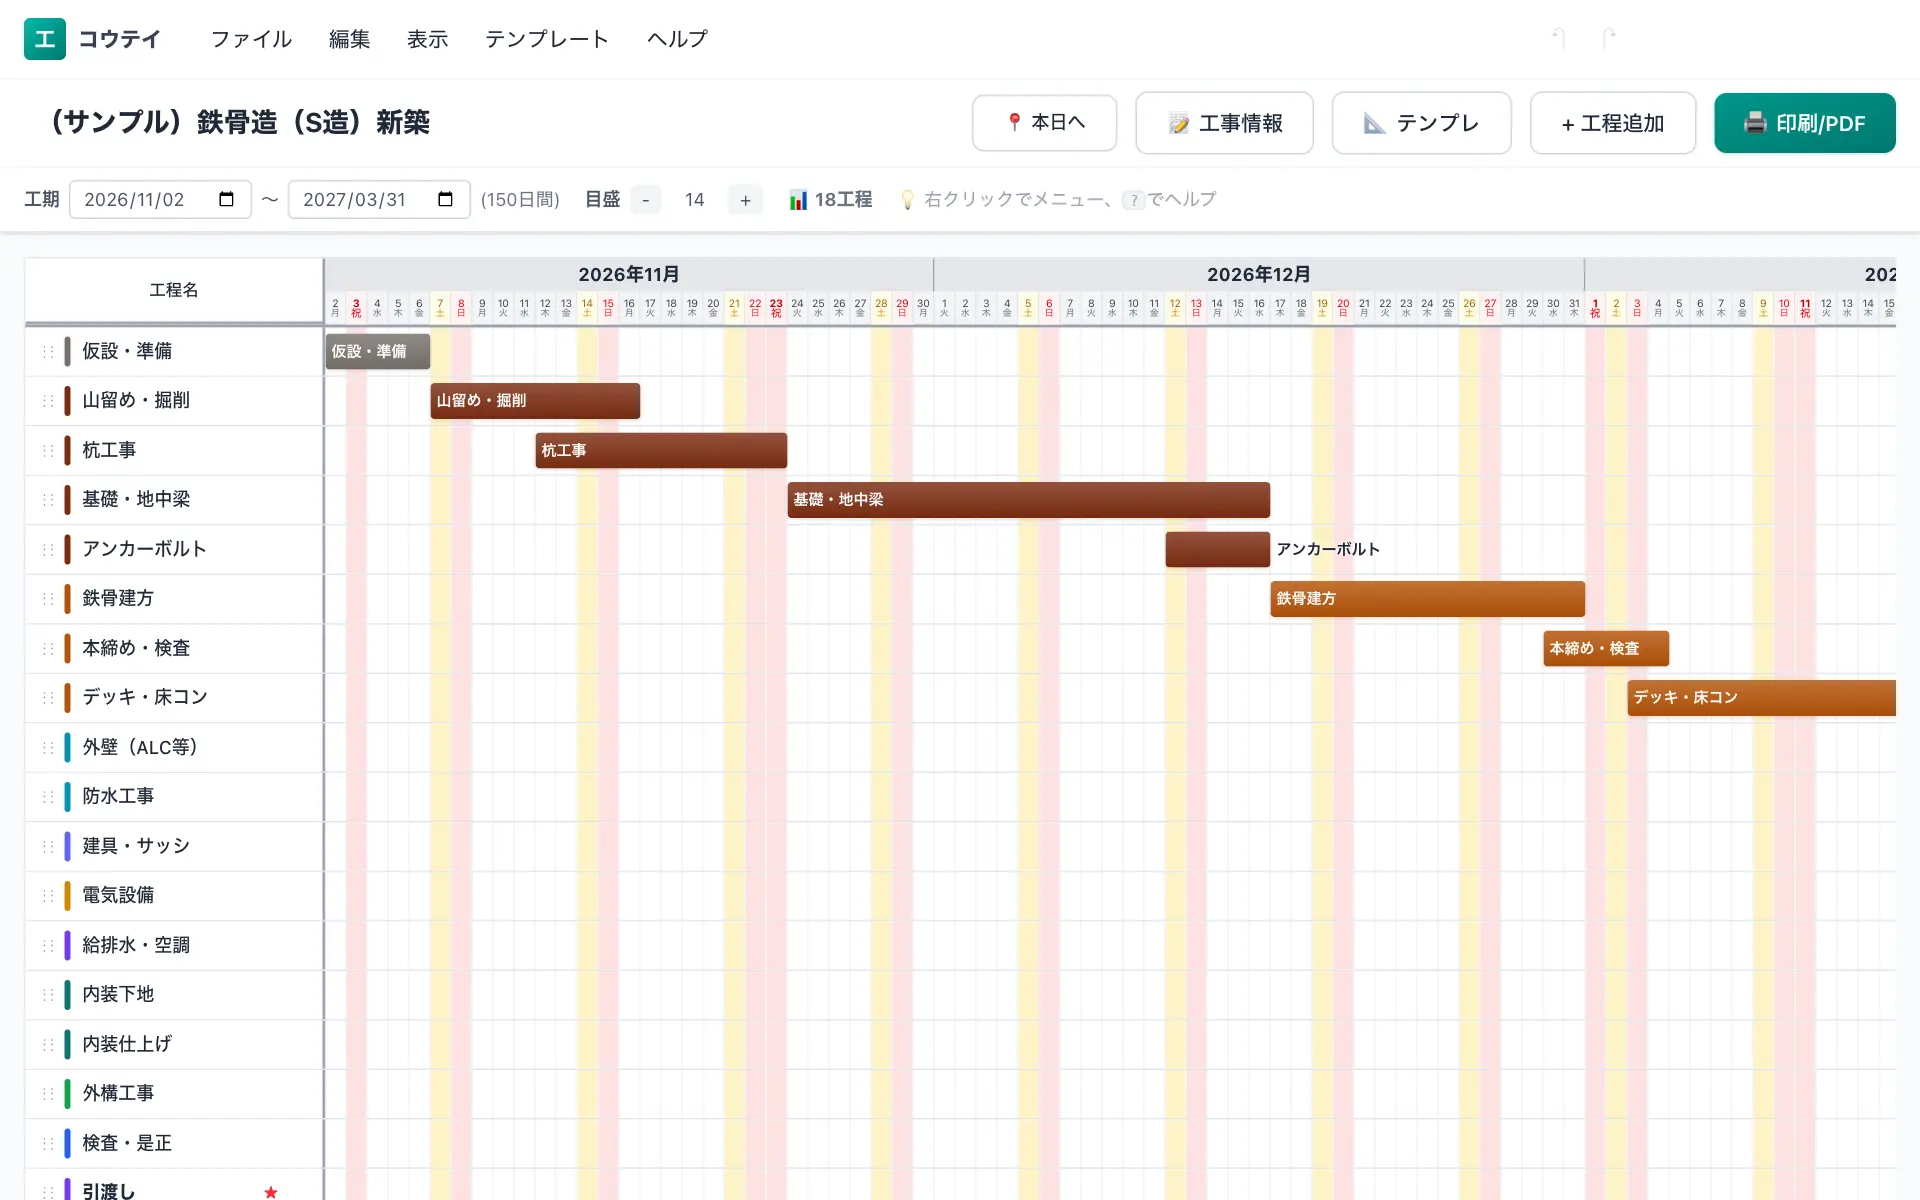This screenshot has height=1200, width=1920.
Task: Open 工事情報 project info
Action: pos(1224,123)
